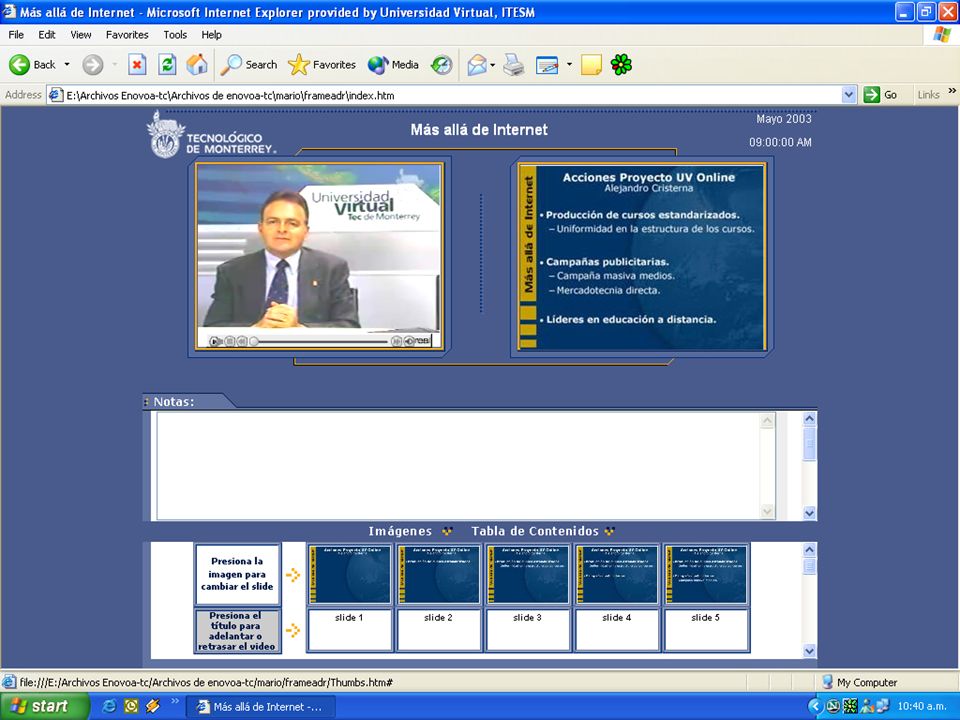Select the thumbnail above slide 3
This screenshot has height=720, width=960.
coord(527,574)
